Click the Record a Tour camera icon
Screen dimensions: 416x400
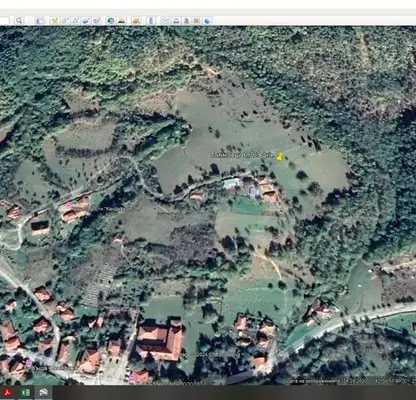(x=96, y=21)
